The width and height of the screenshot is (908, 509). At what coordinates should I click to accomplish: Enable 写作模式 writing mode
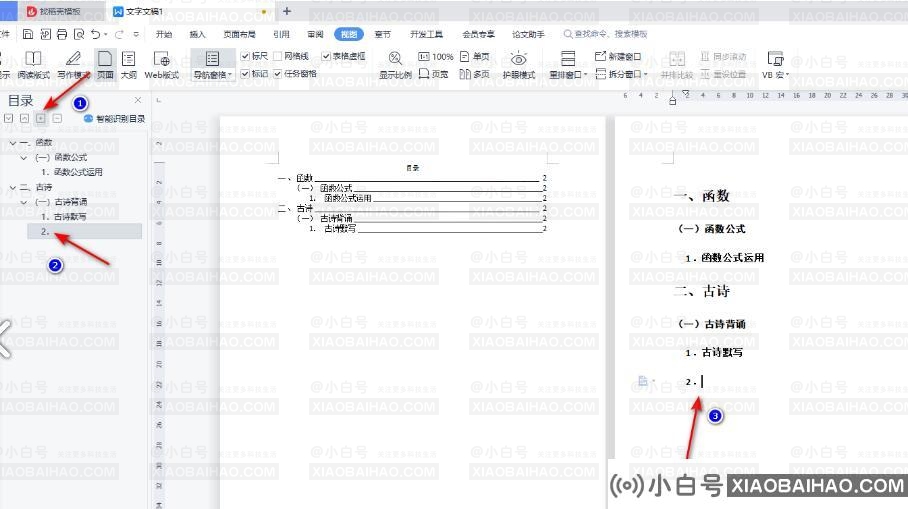(x=73, y=65)
